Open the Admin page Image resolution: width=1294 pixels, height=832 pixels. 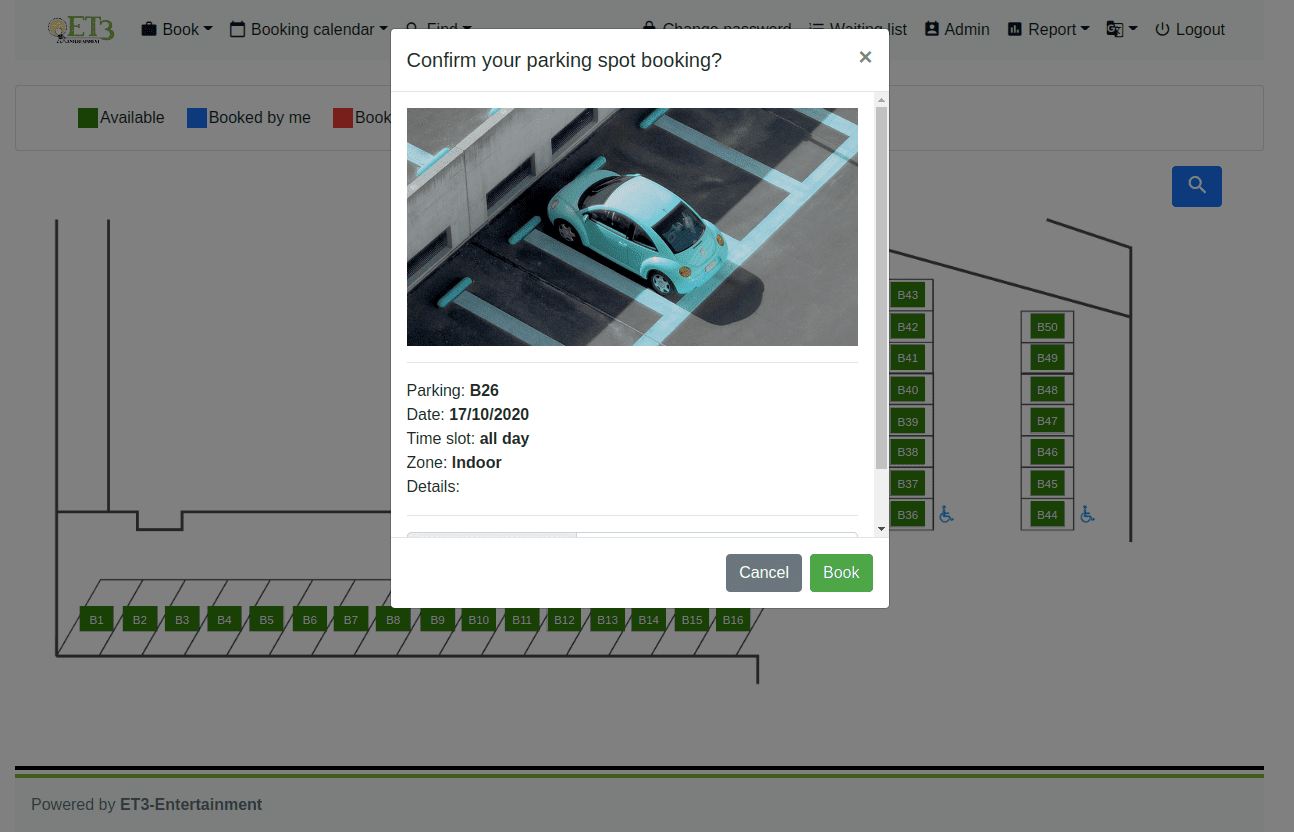[x=957, y=29]
